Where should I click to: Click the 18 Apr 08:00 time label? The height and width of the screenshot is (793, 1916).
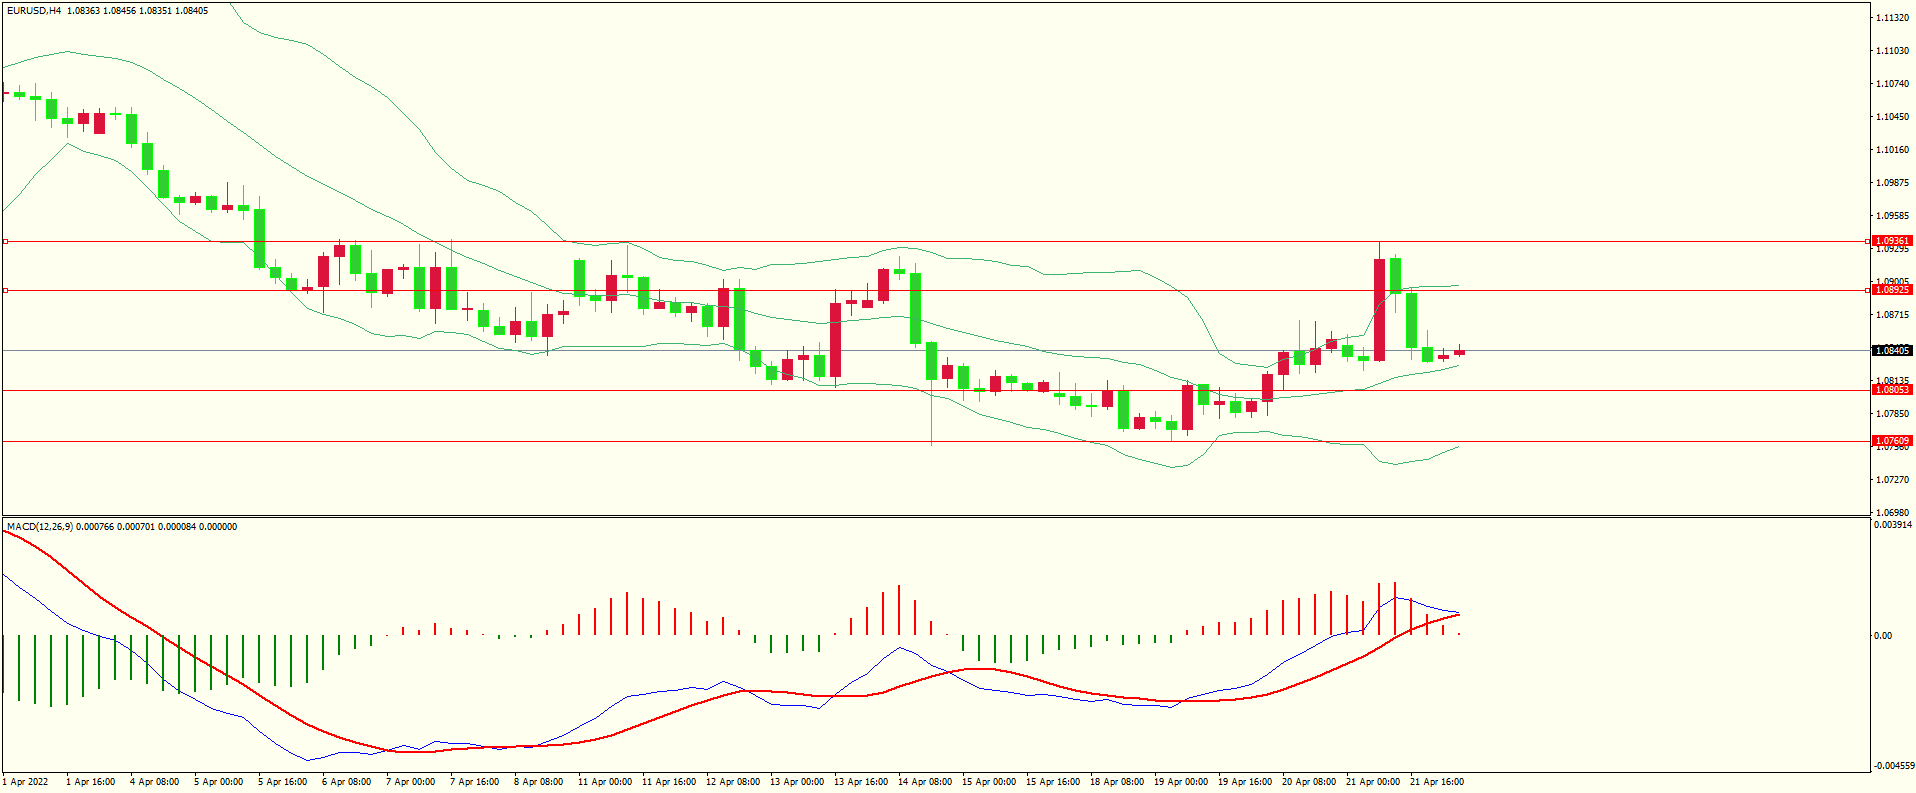click(x=1117, y=782)
